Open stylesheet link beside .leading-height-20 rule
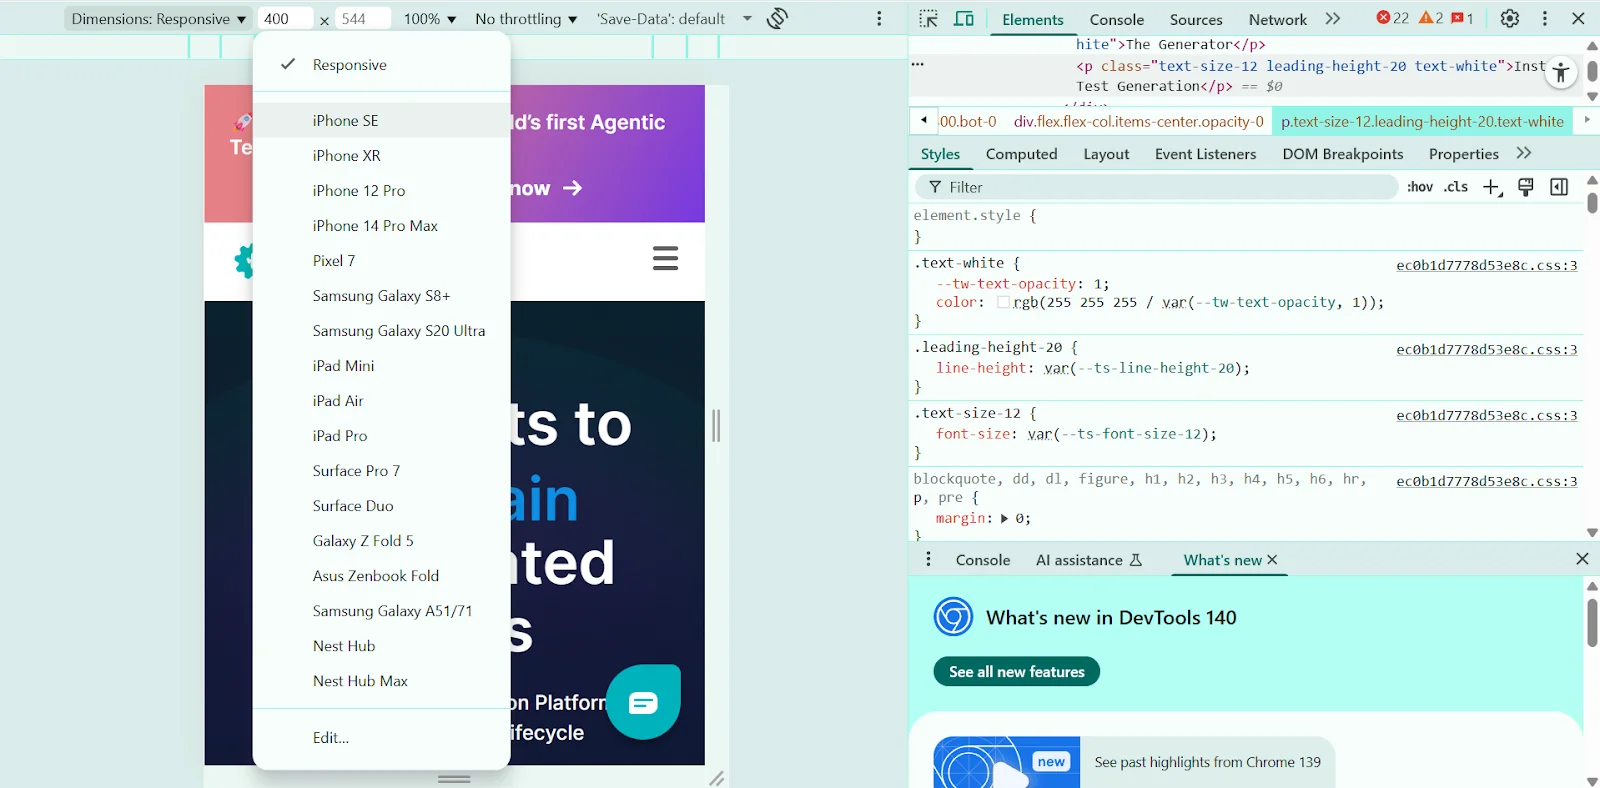 coord(1486,349)
